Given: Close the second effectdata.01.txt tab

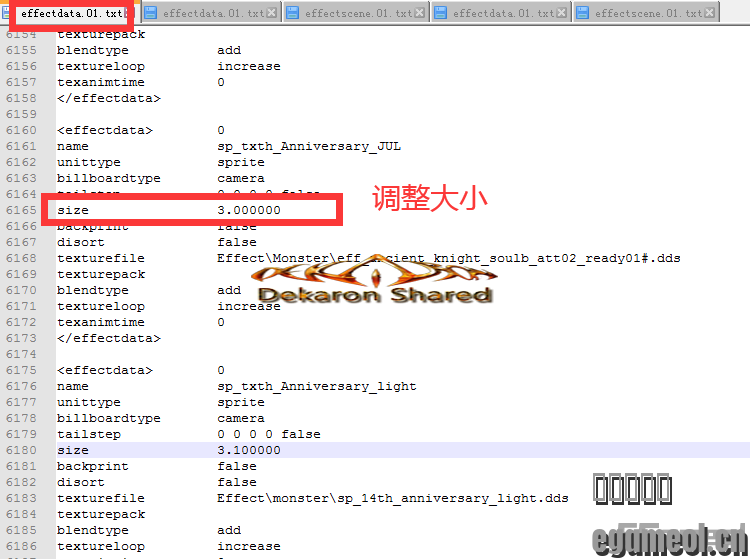Looking at the screenshot, I should [273, 14].
